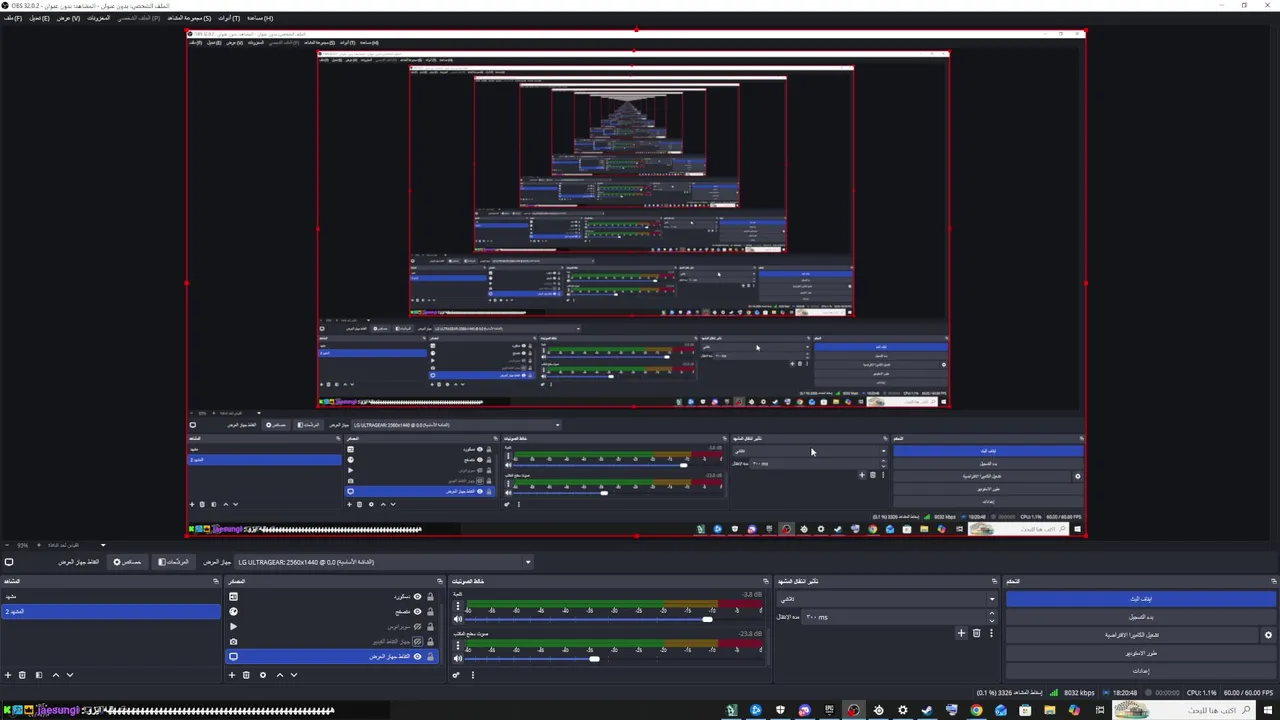Move scene down arrow in Scenes panel

coord(70,675)
